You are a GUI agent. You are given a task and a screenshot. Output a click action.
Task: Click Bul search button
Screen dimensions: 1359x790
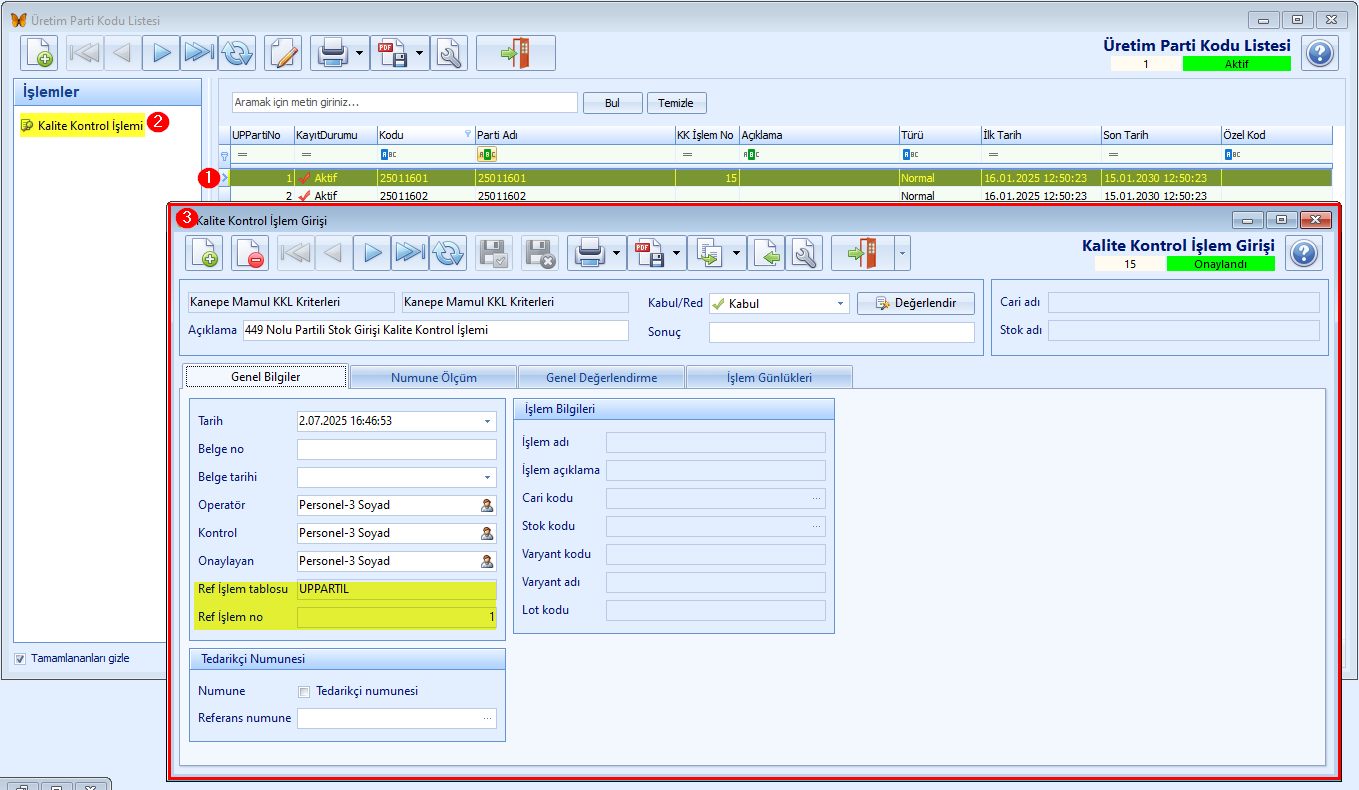pyautogui.click(x=612, y=103)
